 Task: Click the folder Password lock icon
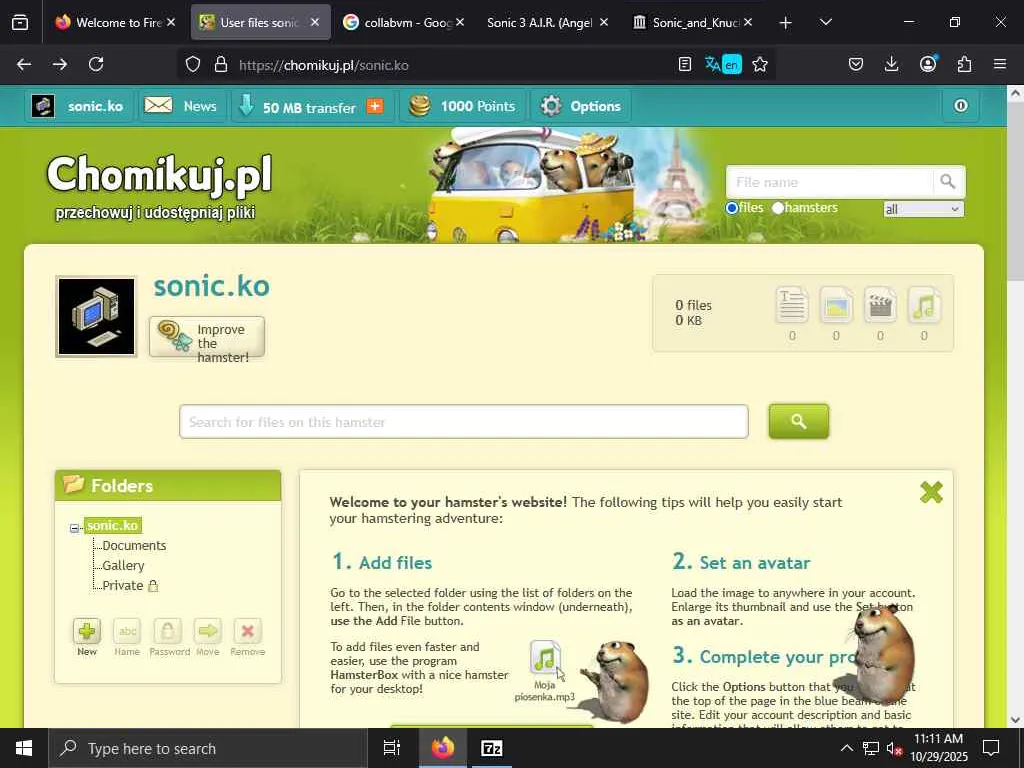(167, 631)
